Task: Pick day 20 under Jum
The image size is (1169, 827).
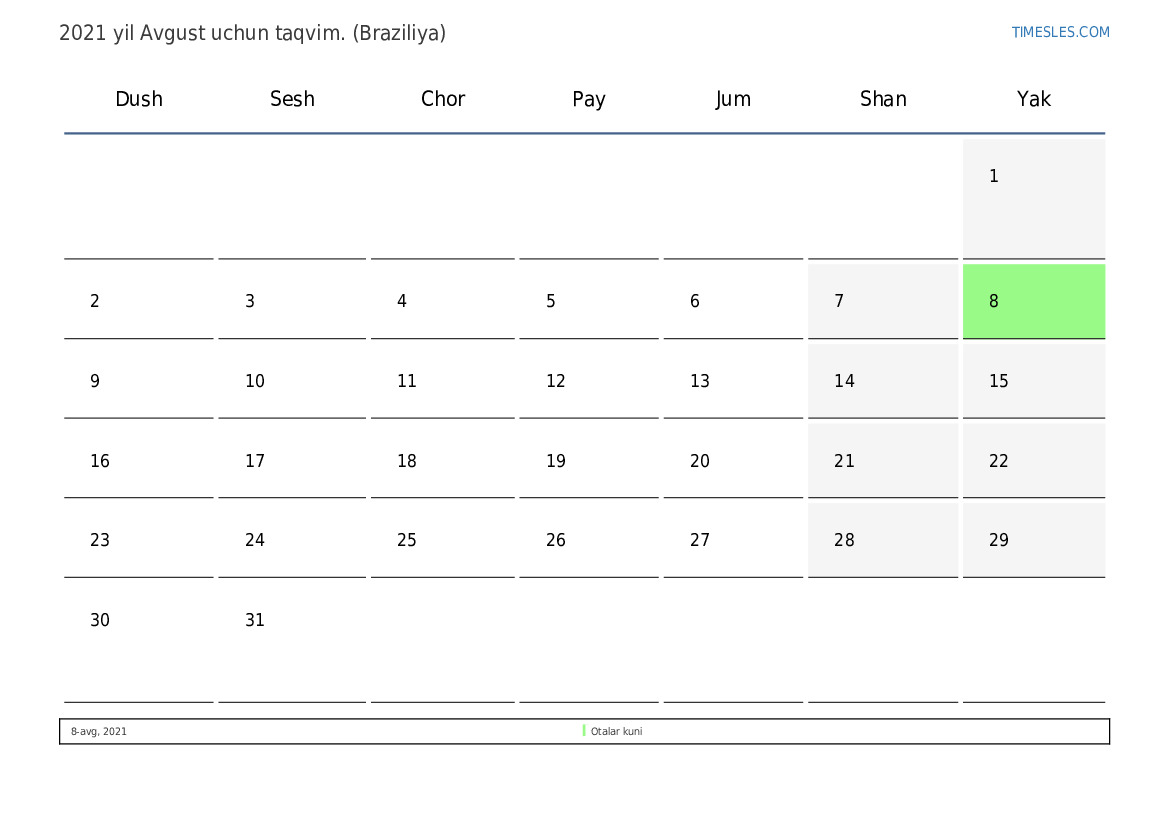Action: 733,461
